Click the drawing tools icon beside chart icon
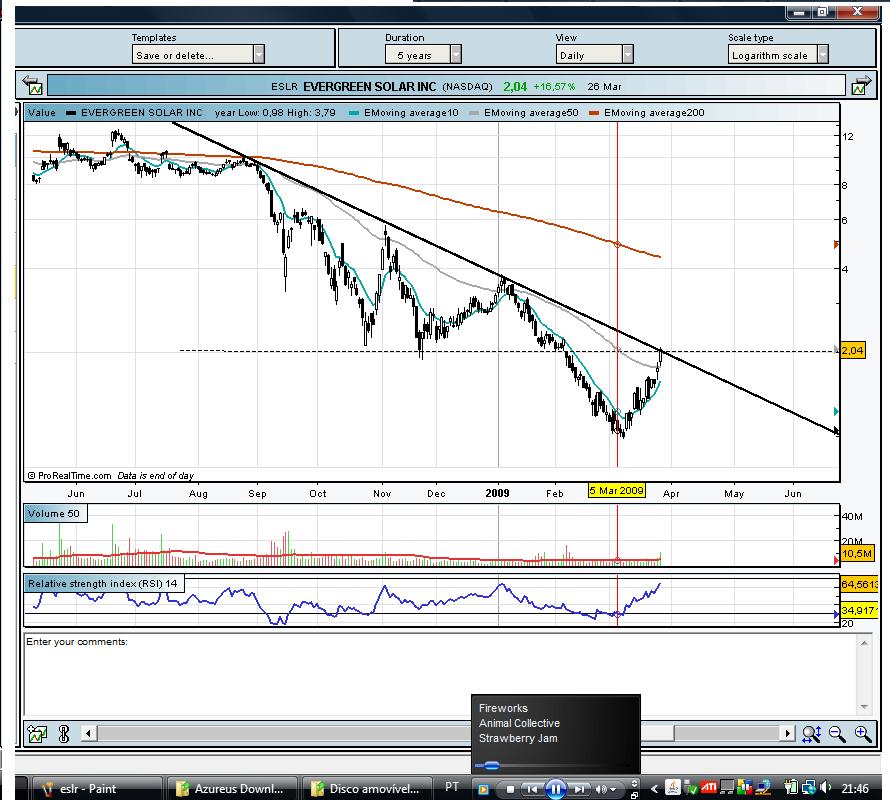Screen dimensions: 890x800 [x=64, y=734]
